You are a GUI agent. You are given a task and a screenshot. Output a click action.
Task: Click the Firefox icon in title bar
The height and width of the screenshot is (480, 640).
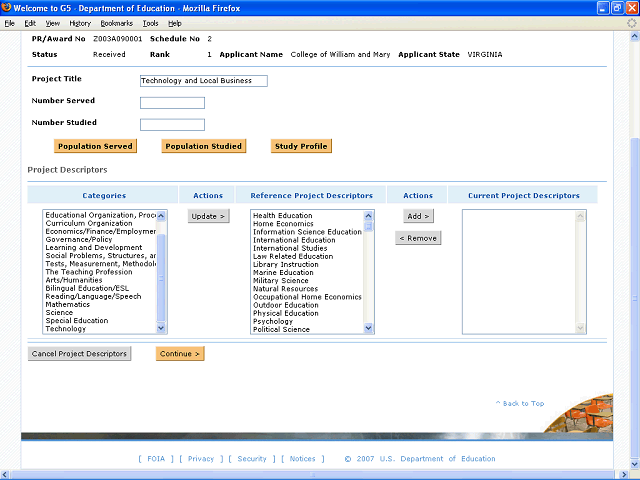[x=8, y=7]
